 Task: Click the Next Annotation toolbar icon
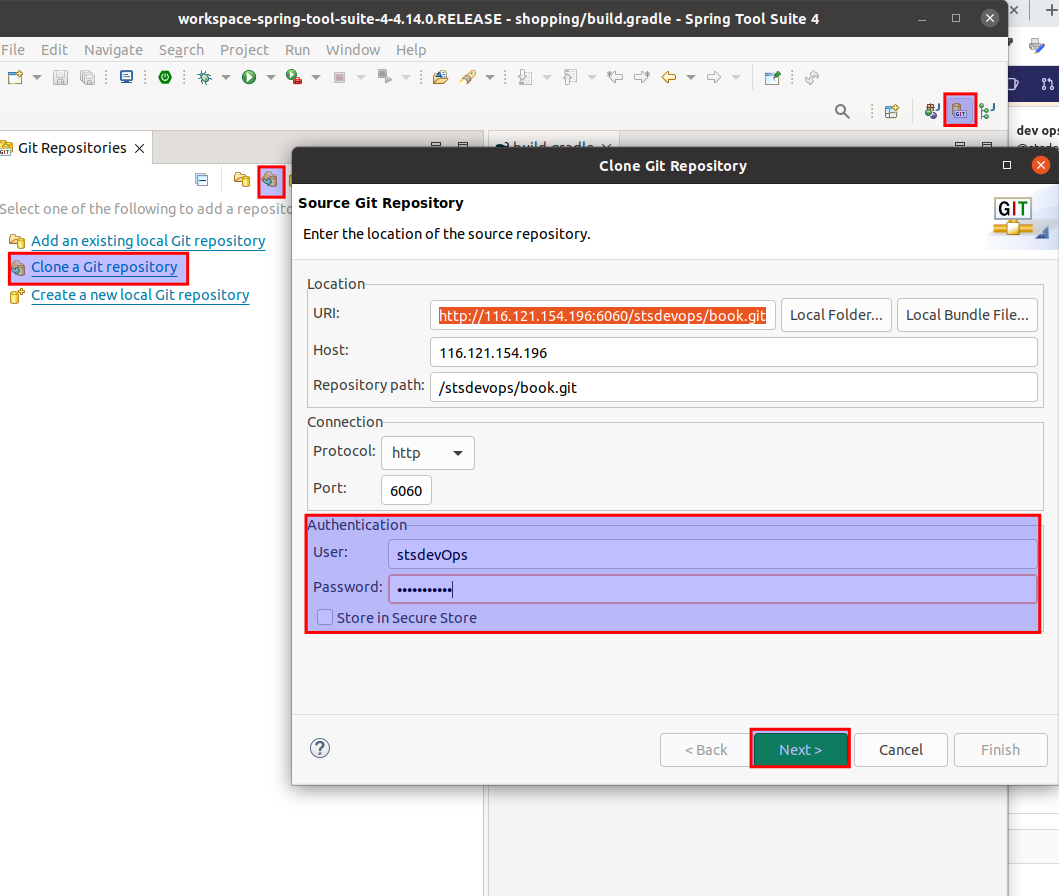[525, 78]
